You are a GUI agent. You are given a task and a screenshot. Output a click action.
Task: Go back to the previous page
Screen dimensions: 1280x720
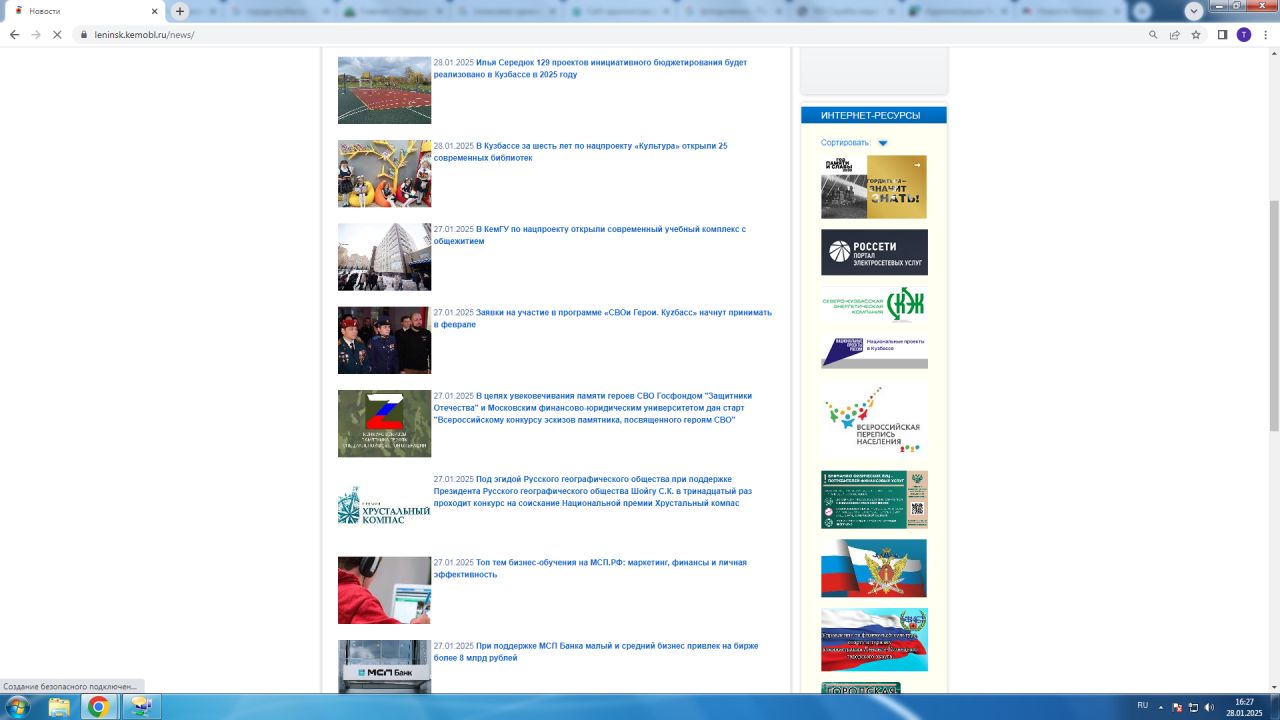[x=14, y=34]
